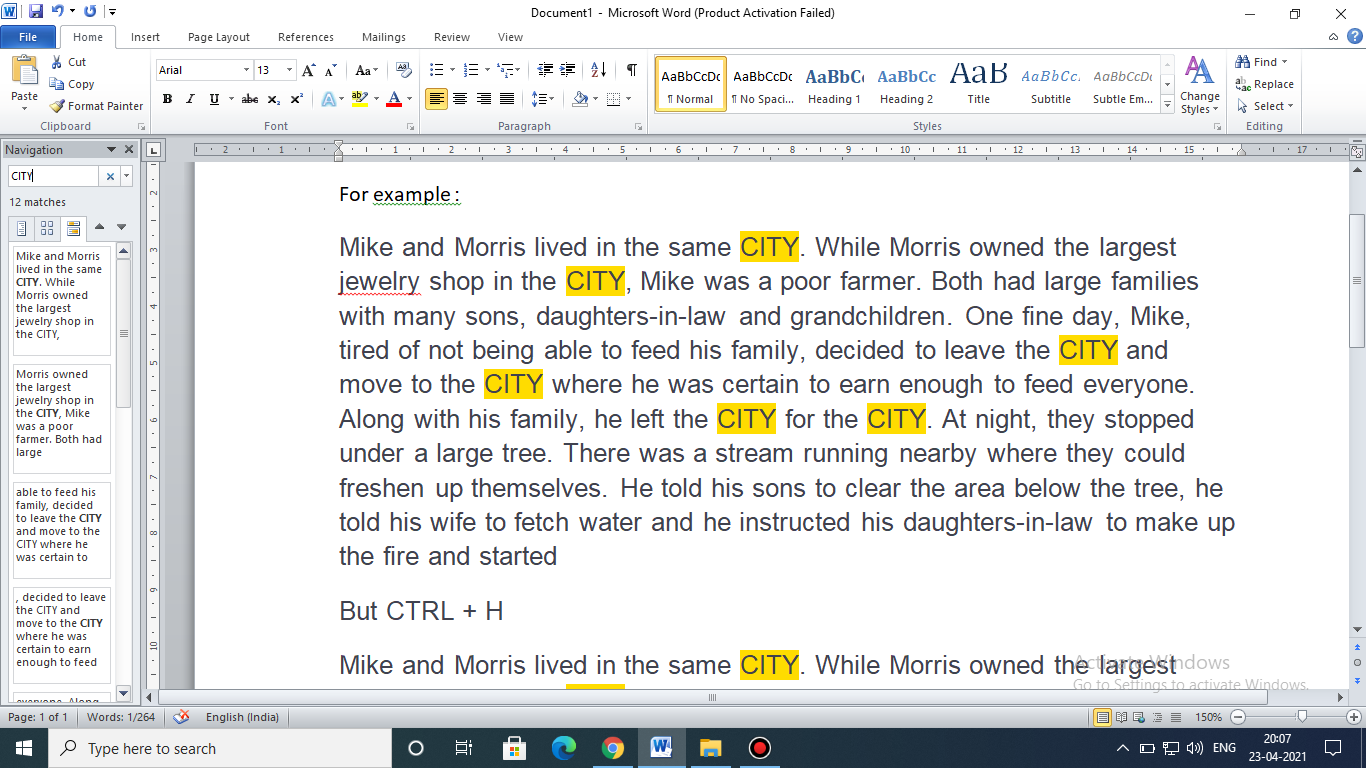Apply bullet list

[x=436, y=70]
